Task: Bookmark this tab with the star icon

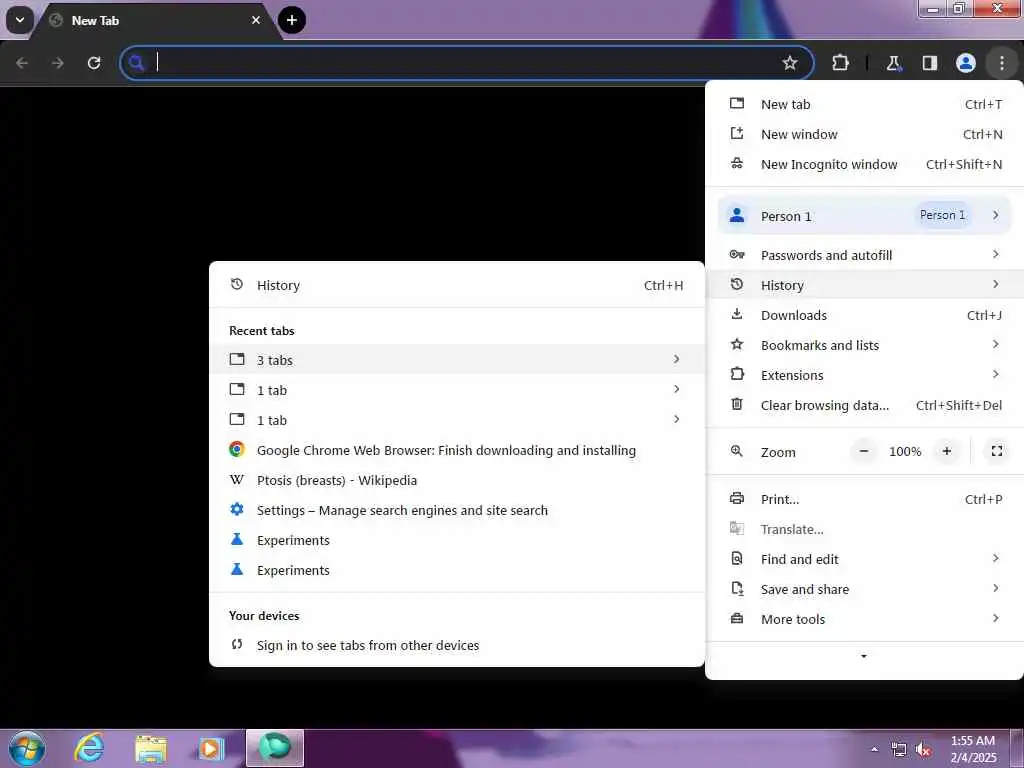Action: click(x=790, y=63)
